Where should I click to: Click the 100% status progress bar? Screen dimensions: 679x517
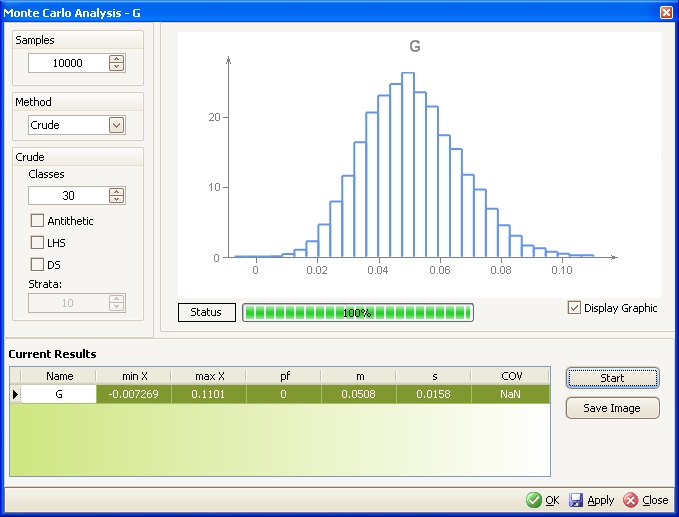(357, 313)
